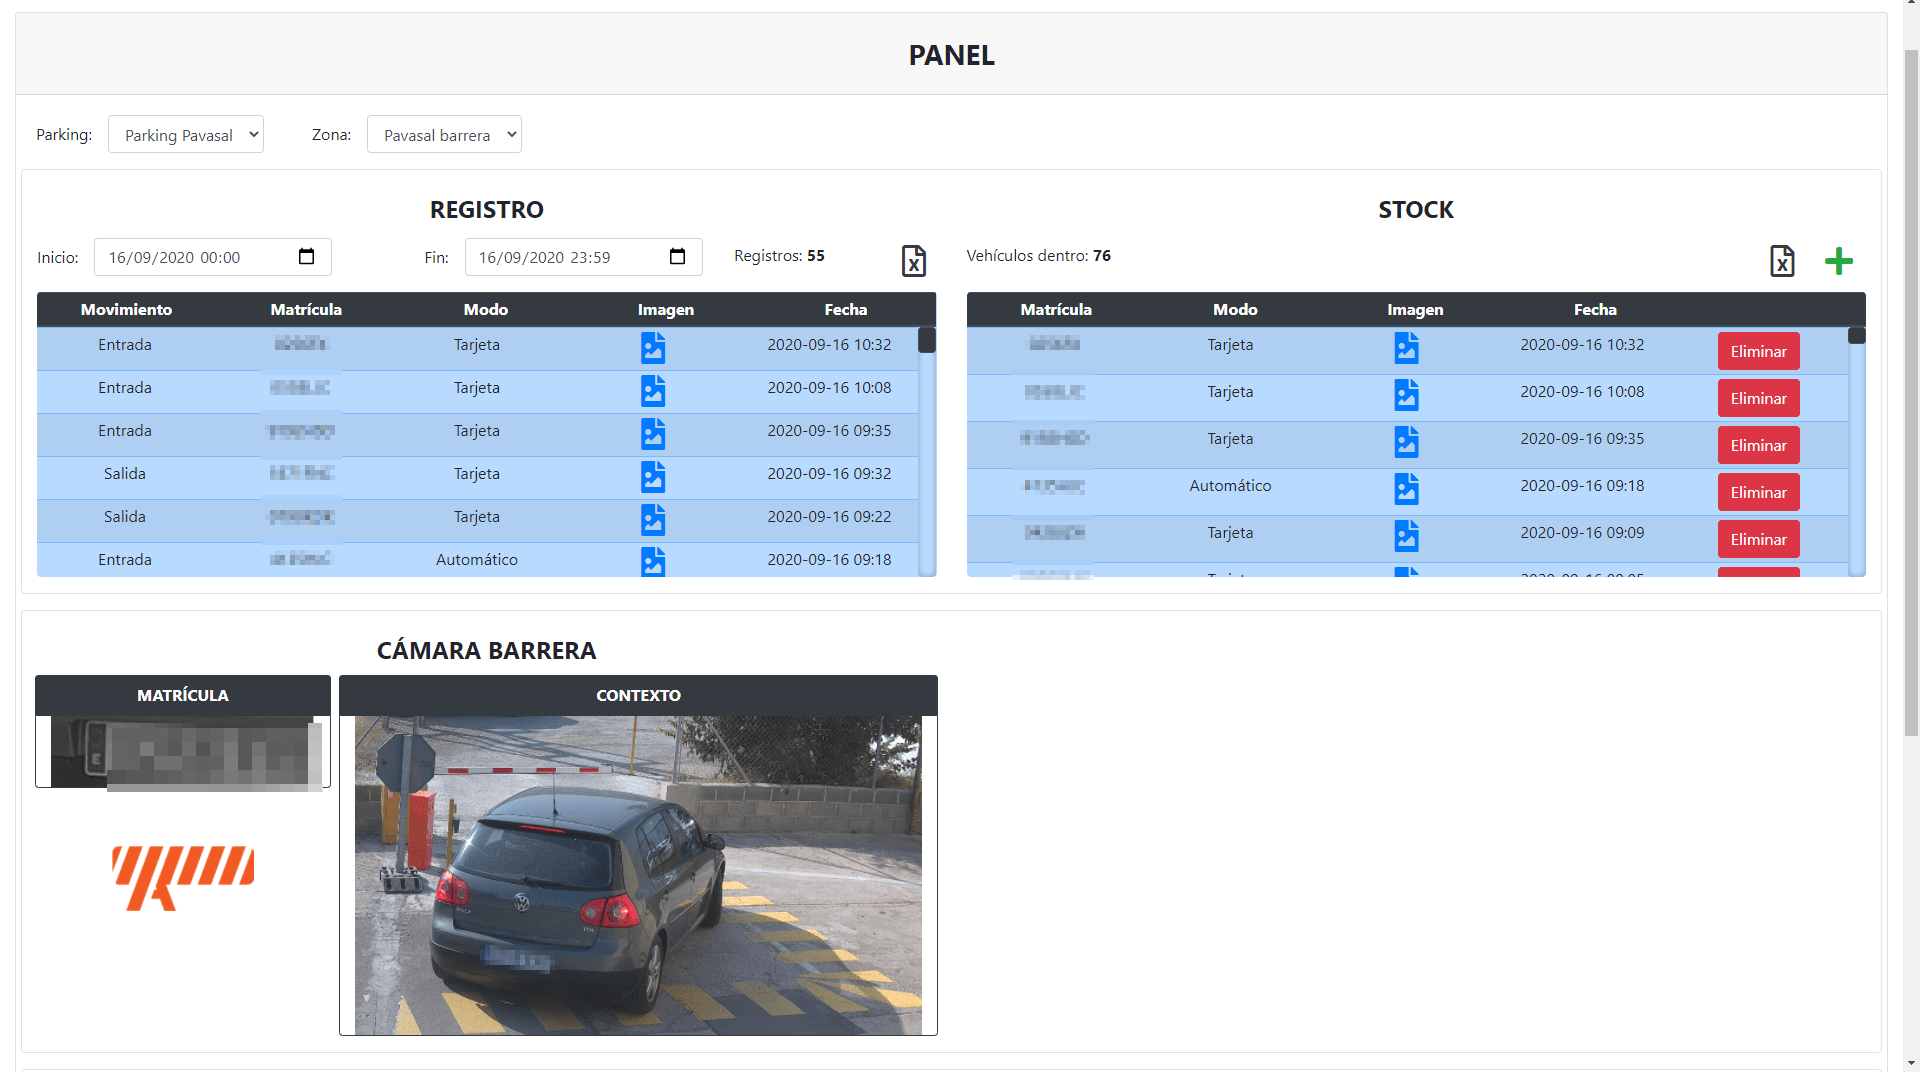
Task: Open image for 09:22 Salida record
Action: click(x=653, y=519)
